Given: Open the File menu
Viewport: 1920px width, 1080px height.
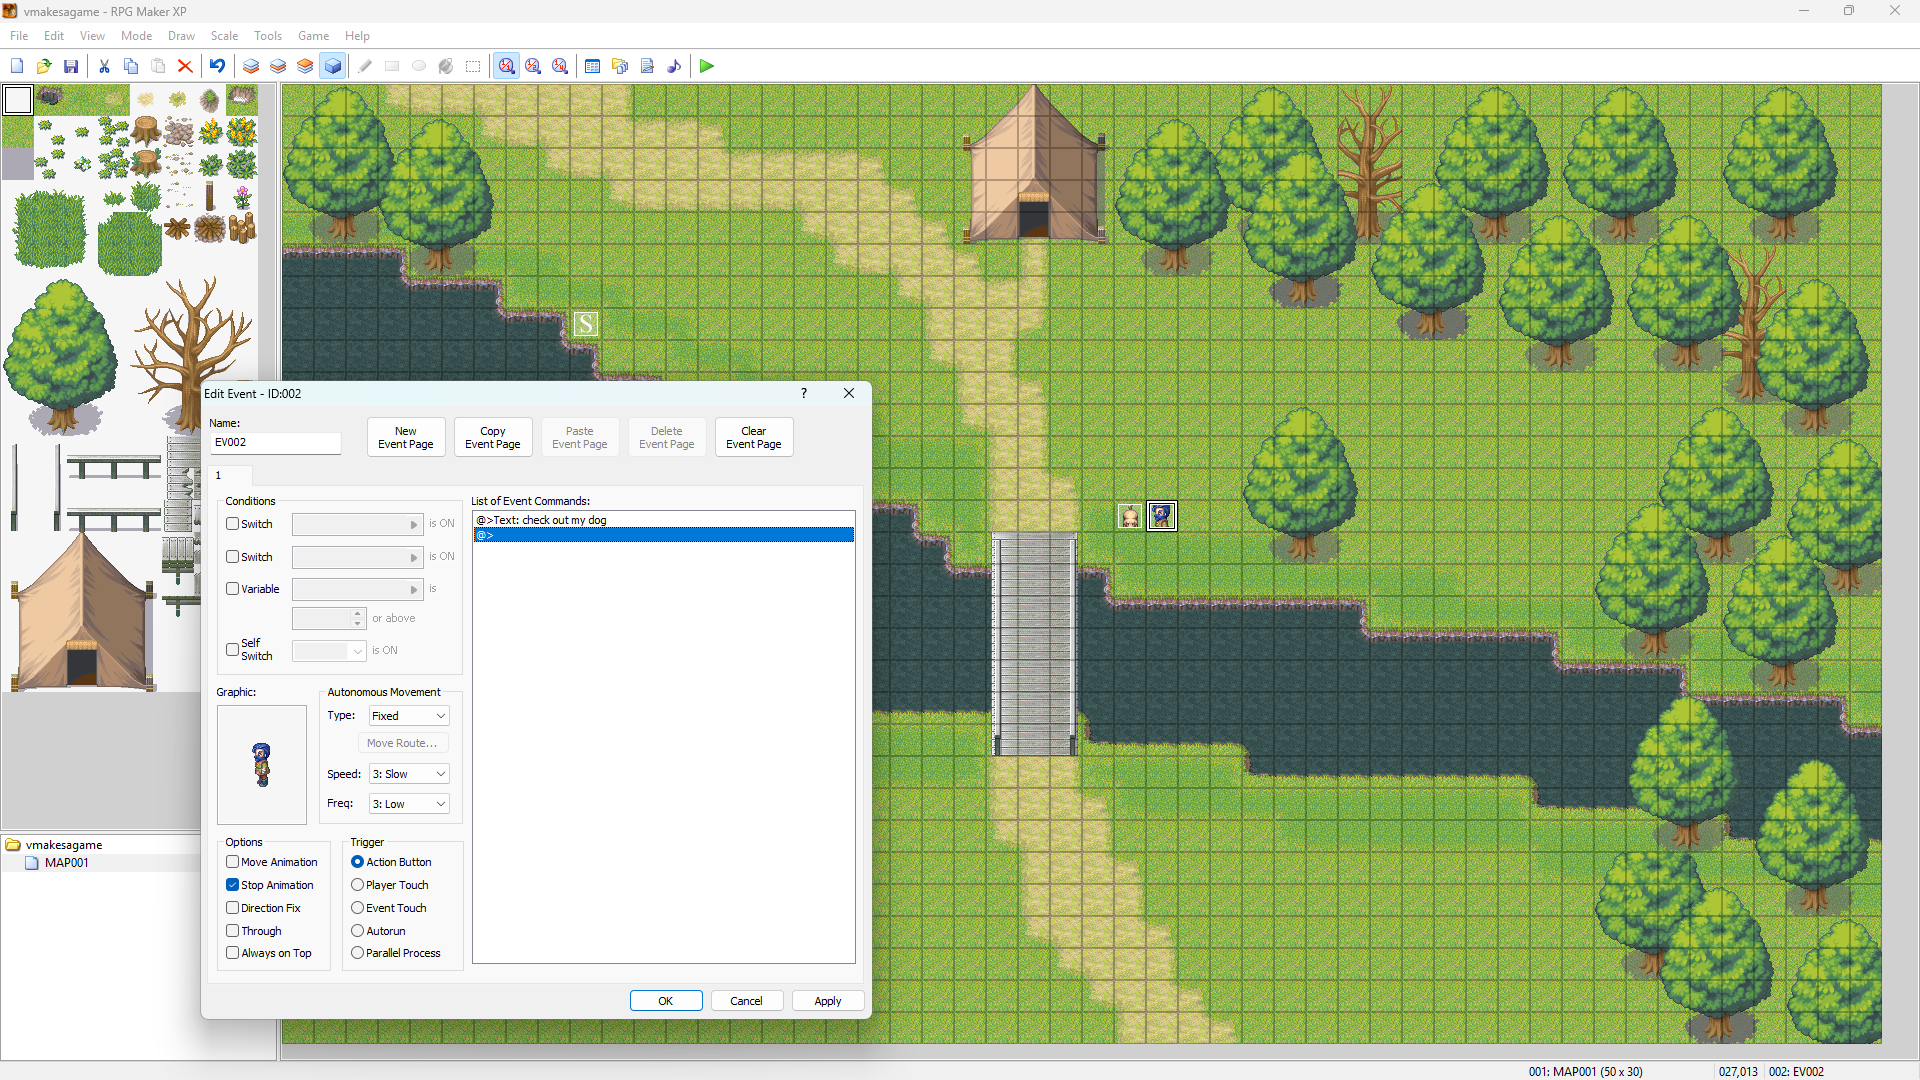Looking at the screenshot, I should point(19,36).
